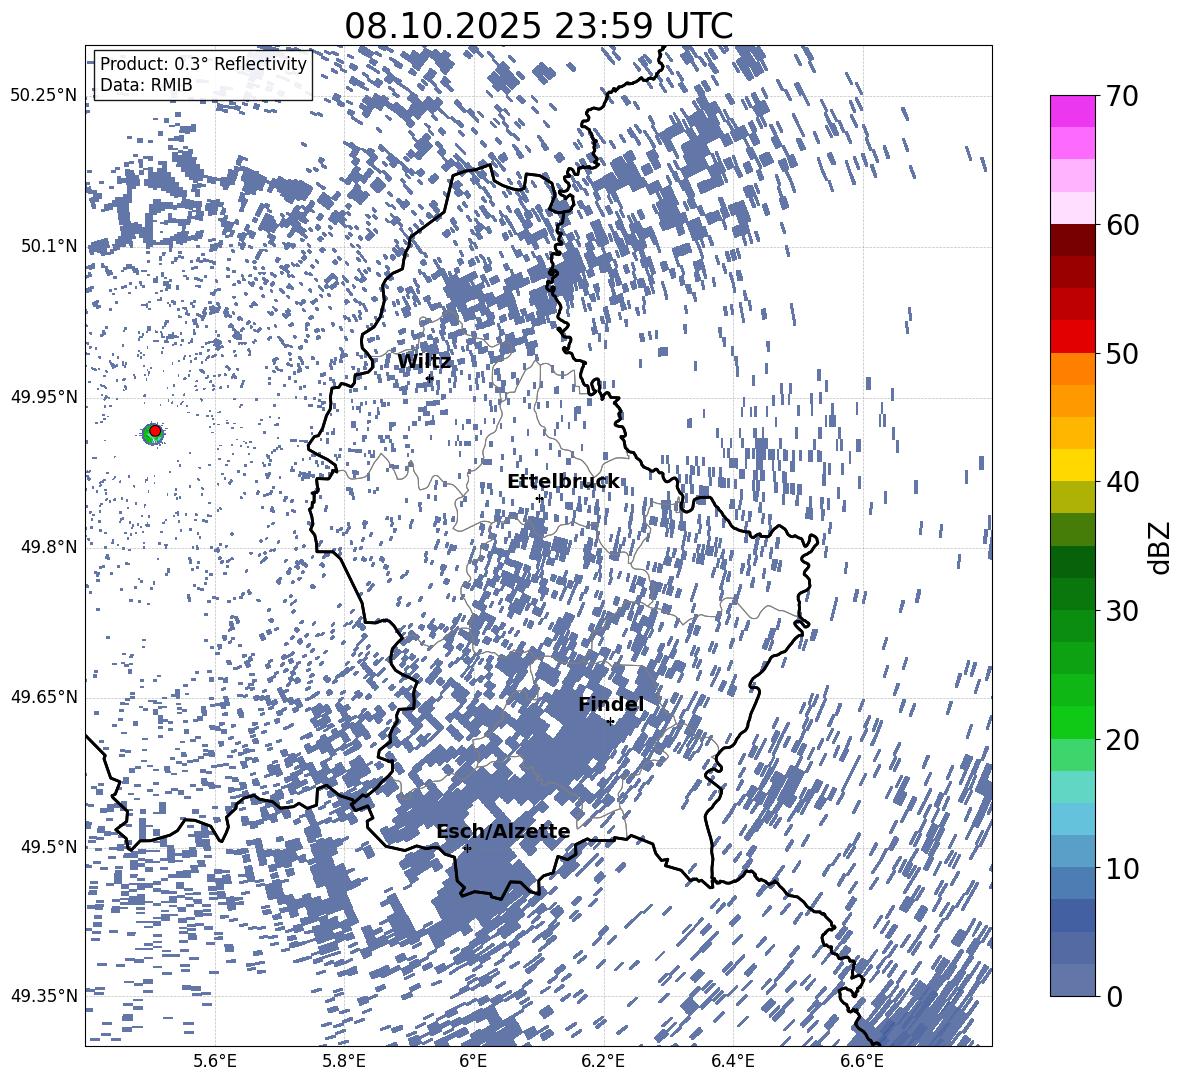The image size is (1184, 1081).
Task: Pick the dark maroon swatch below 60
Action: coord(1072,241)
